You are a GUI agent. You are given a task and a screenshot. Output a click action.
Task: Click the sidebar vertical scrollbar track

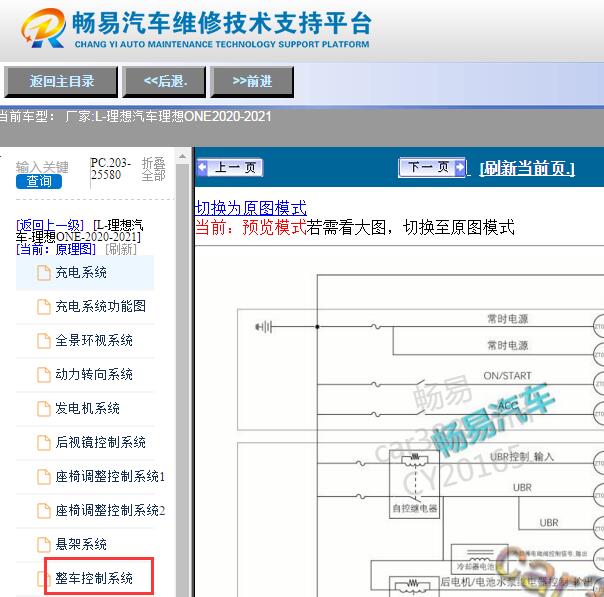click(183, 379)
